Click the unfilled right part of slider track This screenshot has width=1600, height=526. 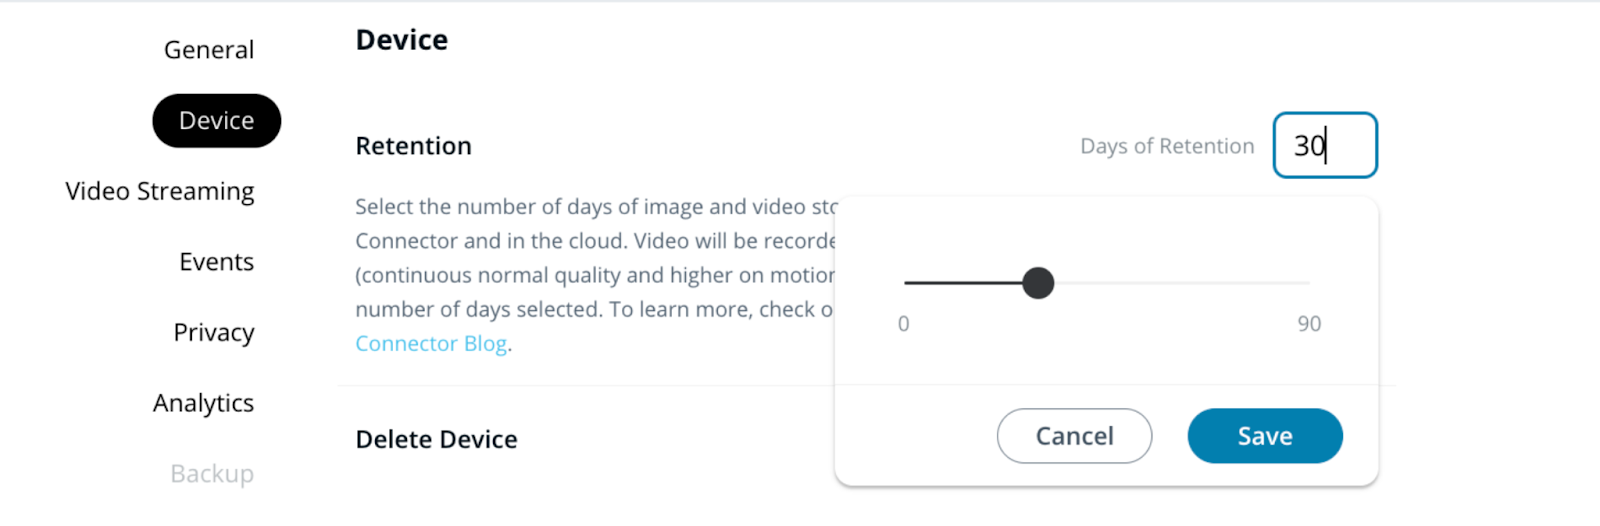(x=1180, y=283)
